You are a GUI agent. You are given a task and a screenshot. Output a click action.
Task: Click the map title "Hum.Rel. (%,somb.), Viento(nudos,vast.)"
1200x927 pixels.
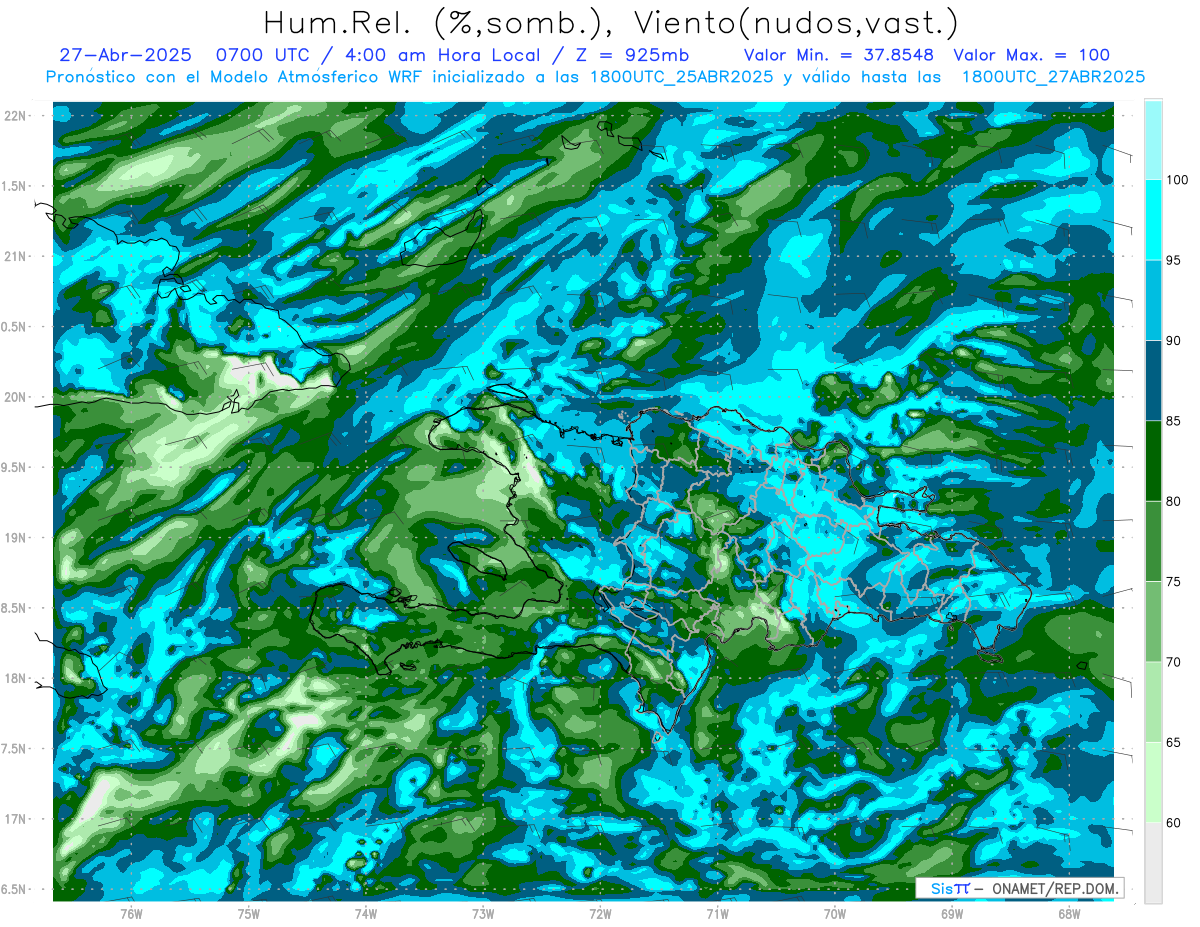coord(611,22)
